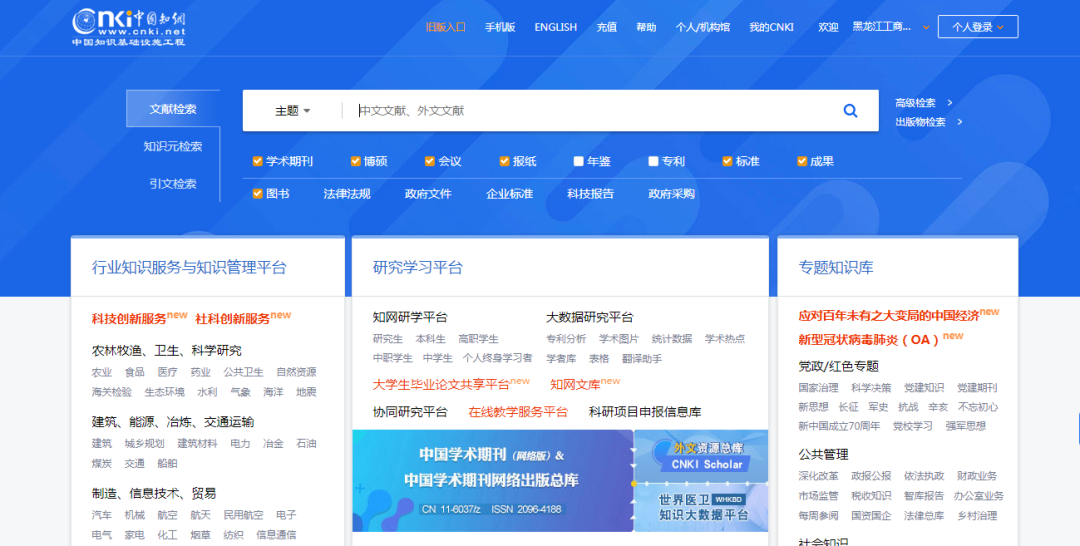Open 社科创新服务 link
This screenshot has height=546, width=1080.
(x=233, y=319)
